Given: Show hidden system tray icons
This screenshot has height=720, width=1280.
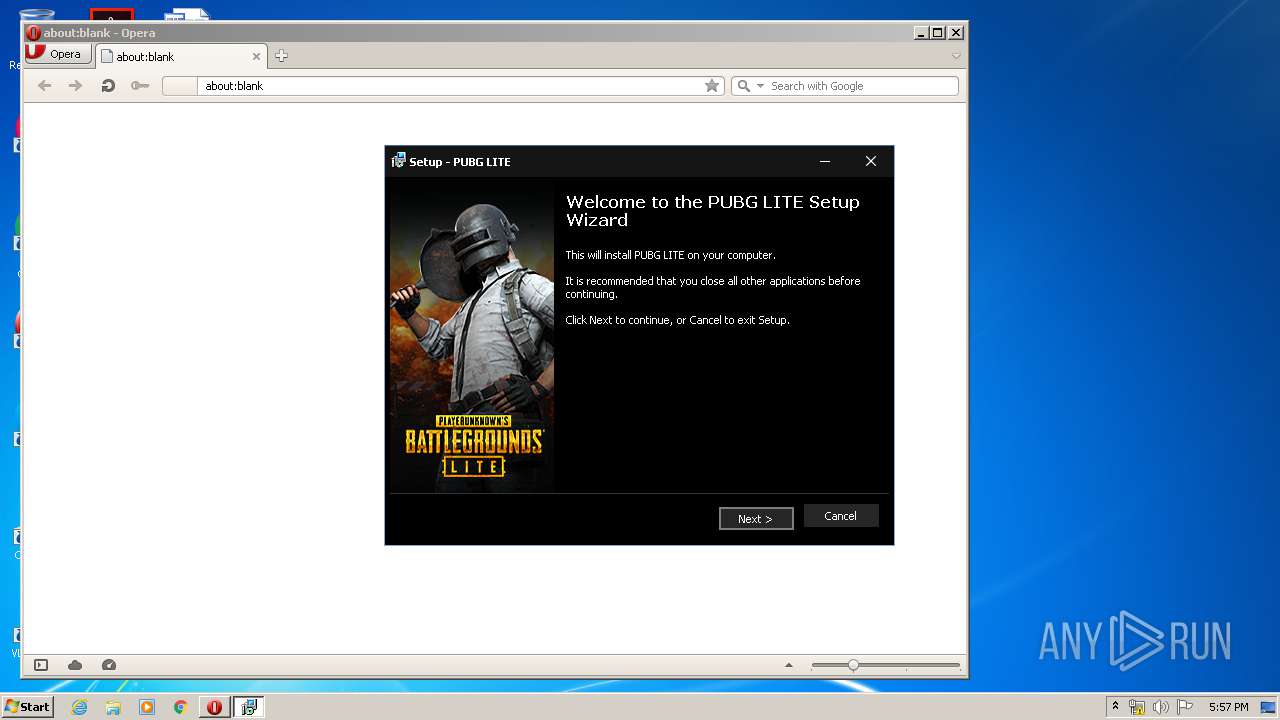Looking at the screenshot, I should (1116, 707).
